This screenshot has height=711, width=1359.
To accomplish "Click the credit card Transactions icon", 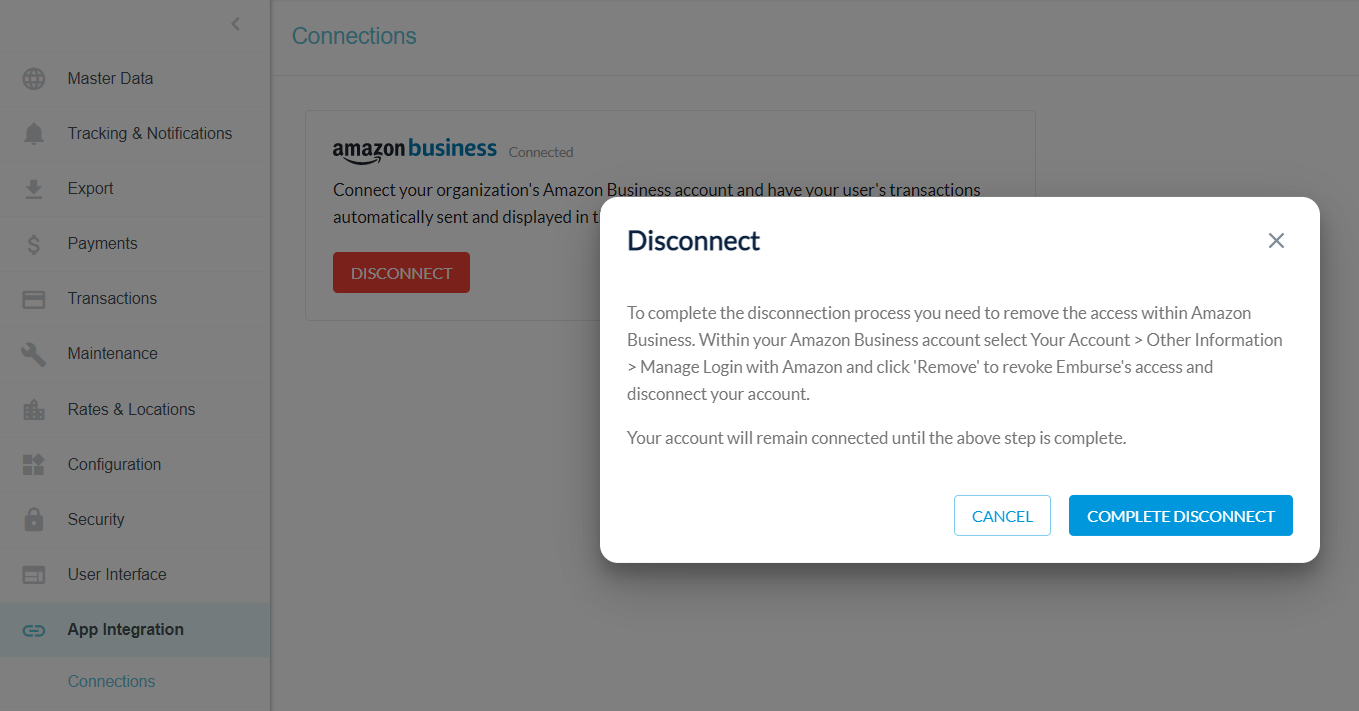I will pyautogui.click(x=34, y=299).
